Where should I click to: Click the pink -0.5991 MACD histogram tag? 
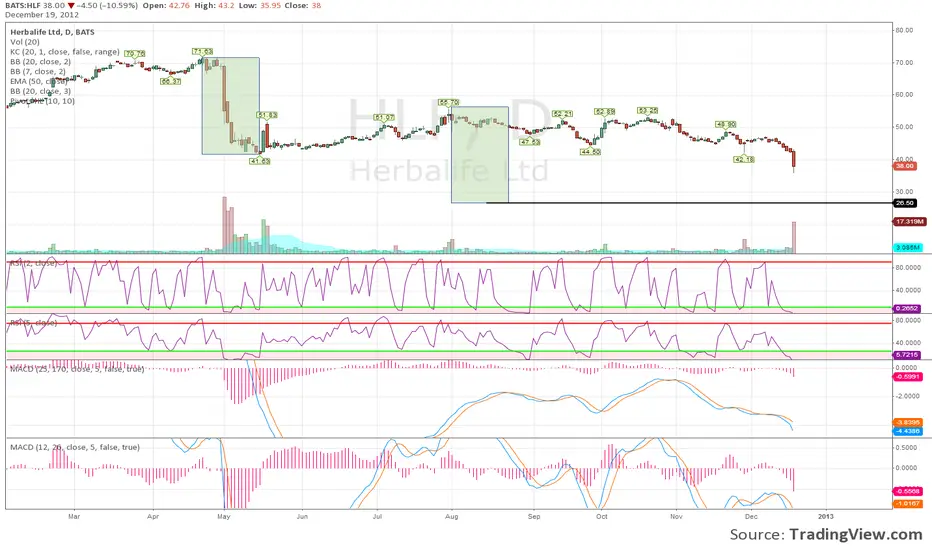pos(908,377)
